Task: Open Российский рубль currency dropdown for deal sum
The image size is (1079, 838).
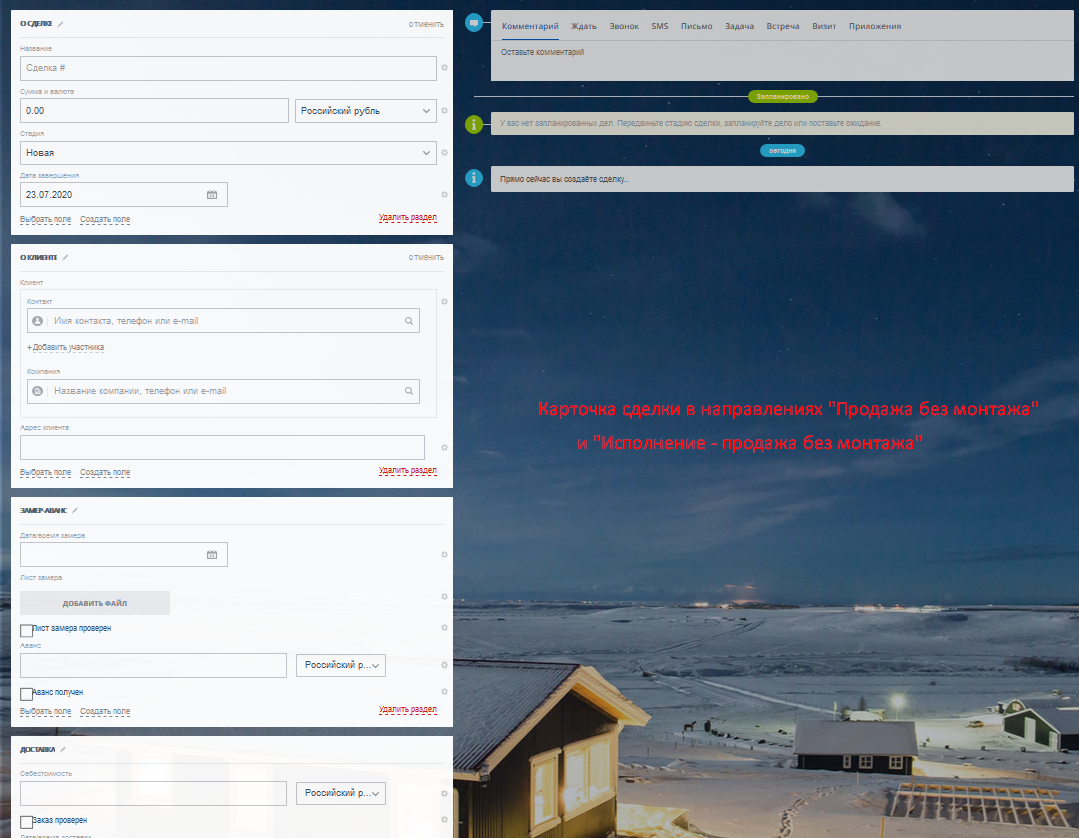Action: coord(366,111)
